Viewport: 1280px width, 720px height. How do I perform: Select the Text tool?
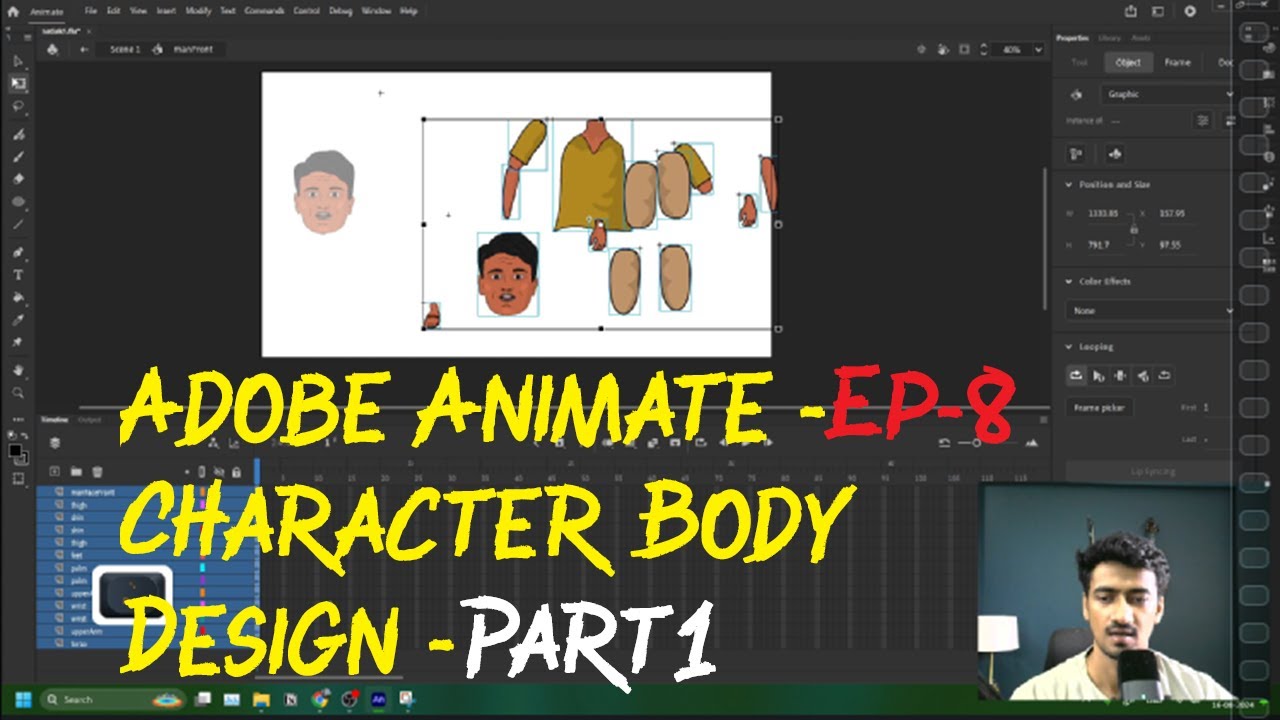coord(18,275)
